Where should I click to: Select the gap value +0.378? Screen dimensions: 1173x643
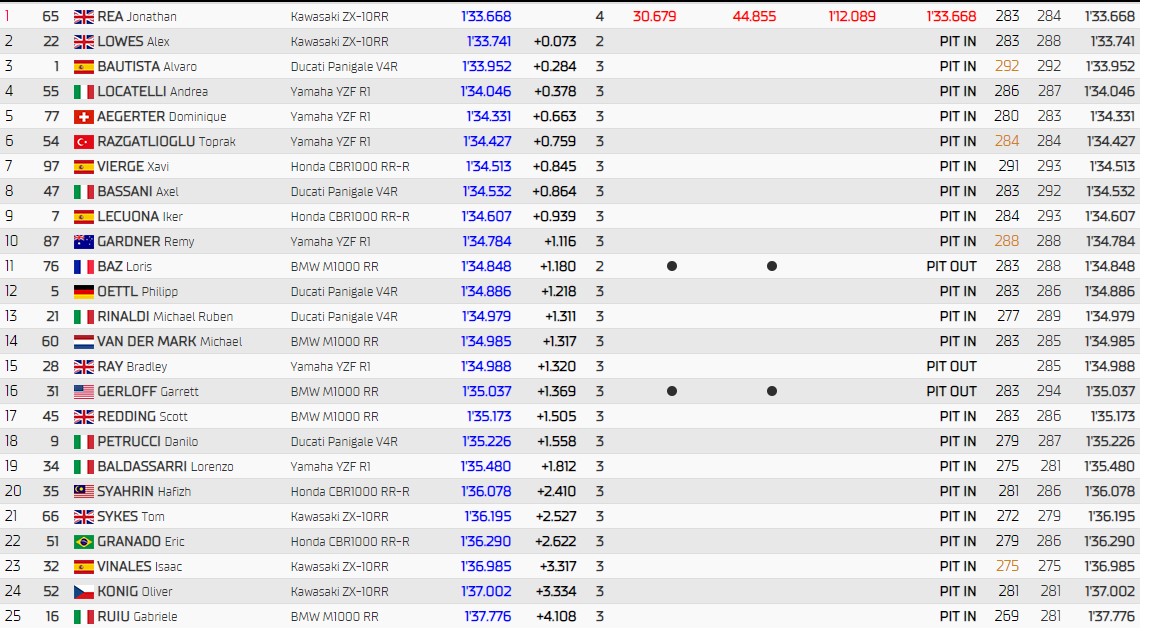(554, 92)
